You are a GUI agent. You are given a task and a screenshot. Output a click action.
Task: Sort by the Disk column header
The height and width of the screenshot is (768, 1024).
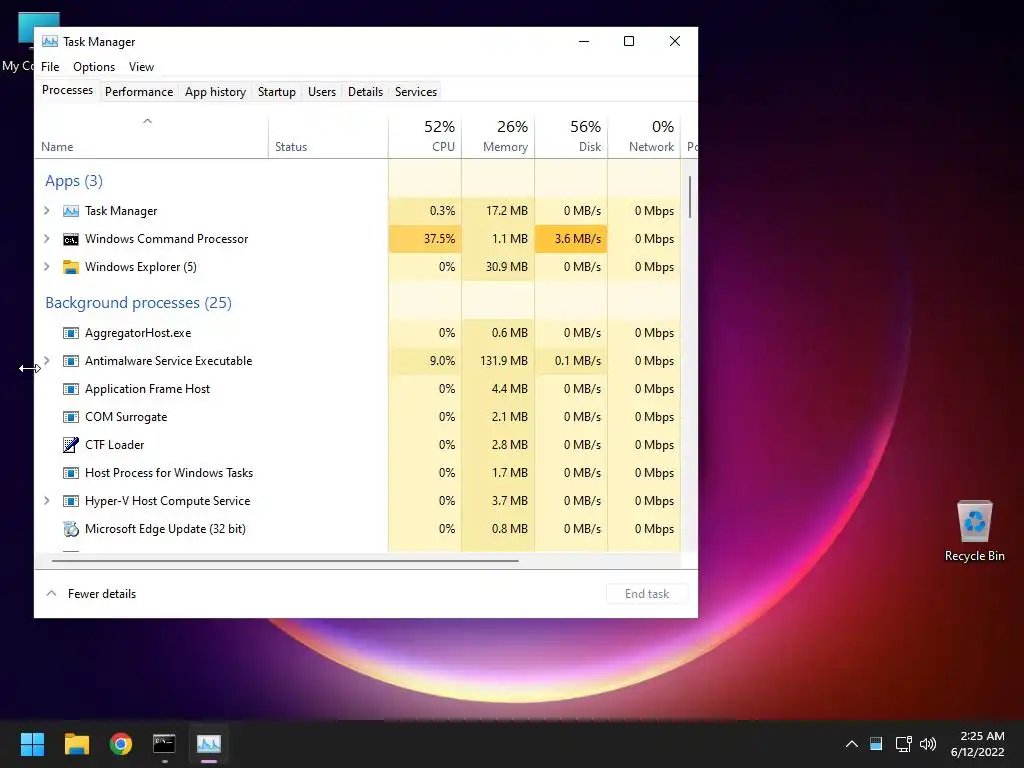tap(571, 138)
